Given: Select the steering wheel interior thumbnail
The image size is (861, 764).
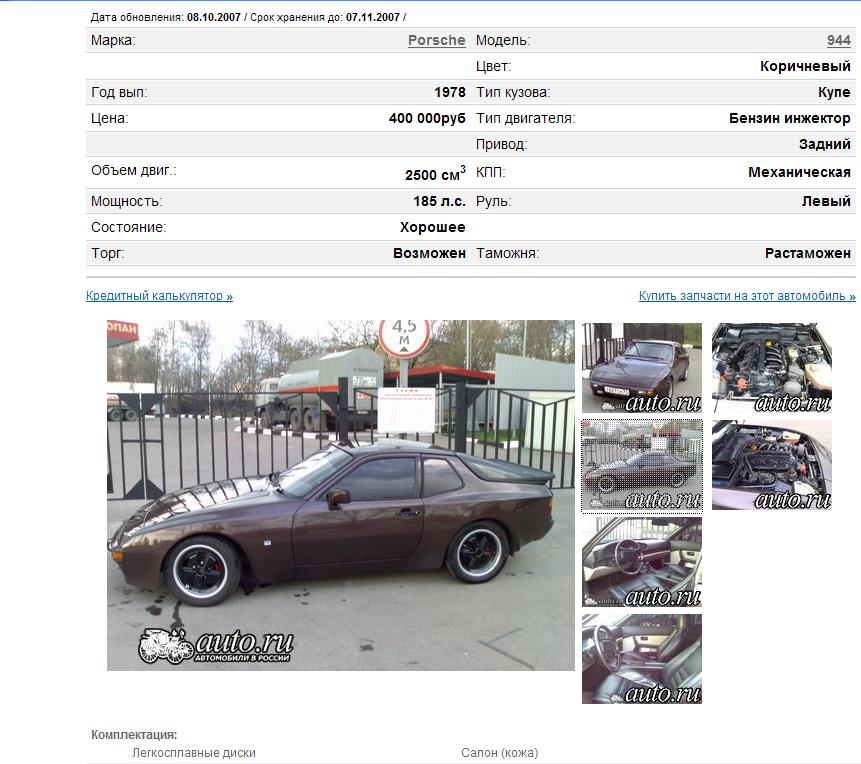Looking at the screenshot, I should 641,562.
